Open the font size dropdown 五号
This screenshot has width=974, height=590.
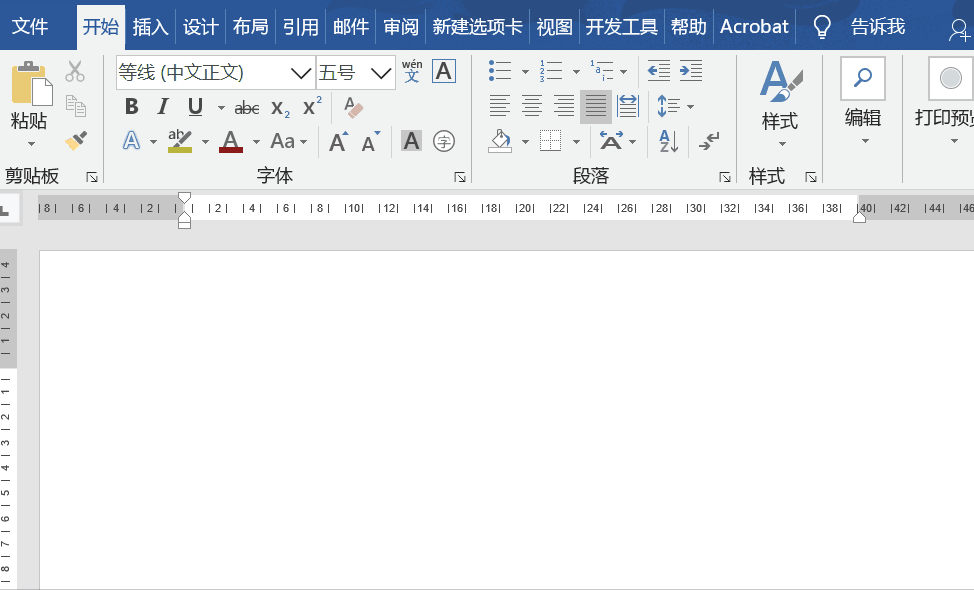(381, 73)
